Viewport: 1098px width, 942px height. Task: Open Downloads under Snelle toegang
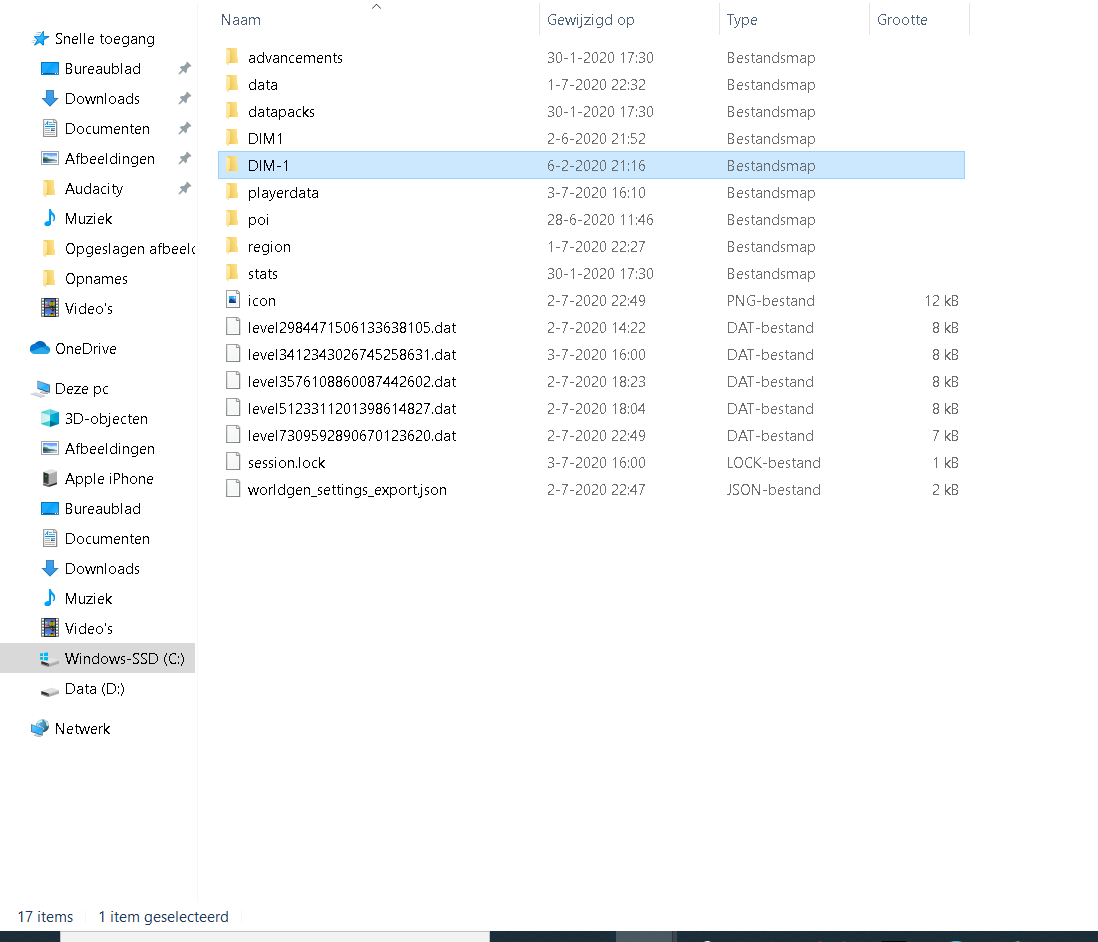coord(102,99)
